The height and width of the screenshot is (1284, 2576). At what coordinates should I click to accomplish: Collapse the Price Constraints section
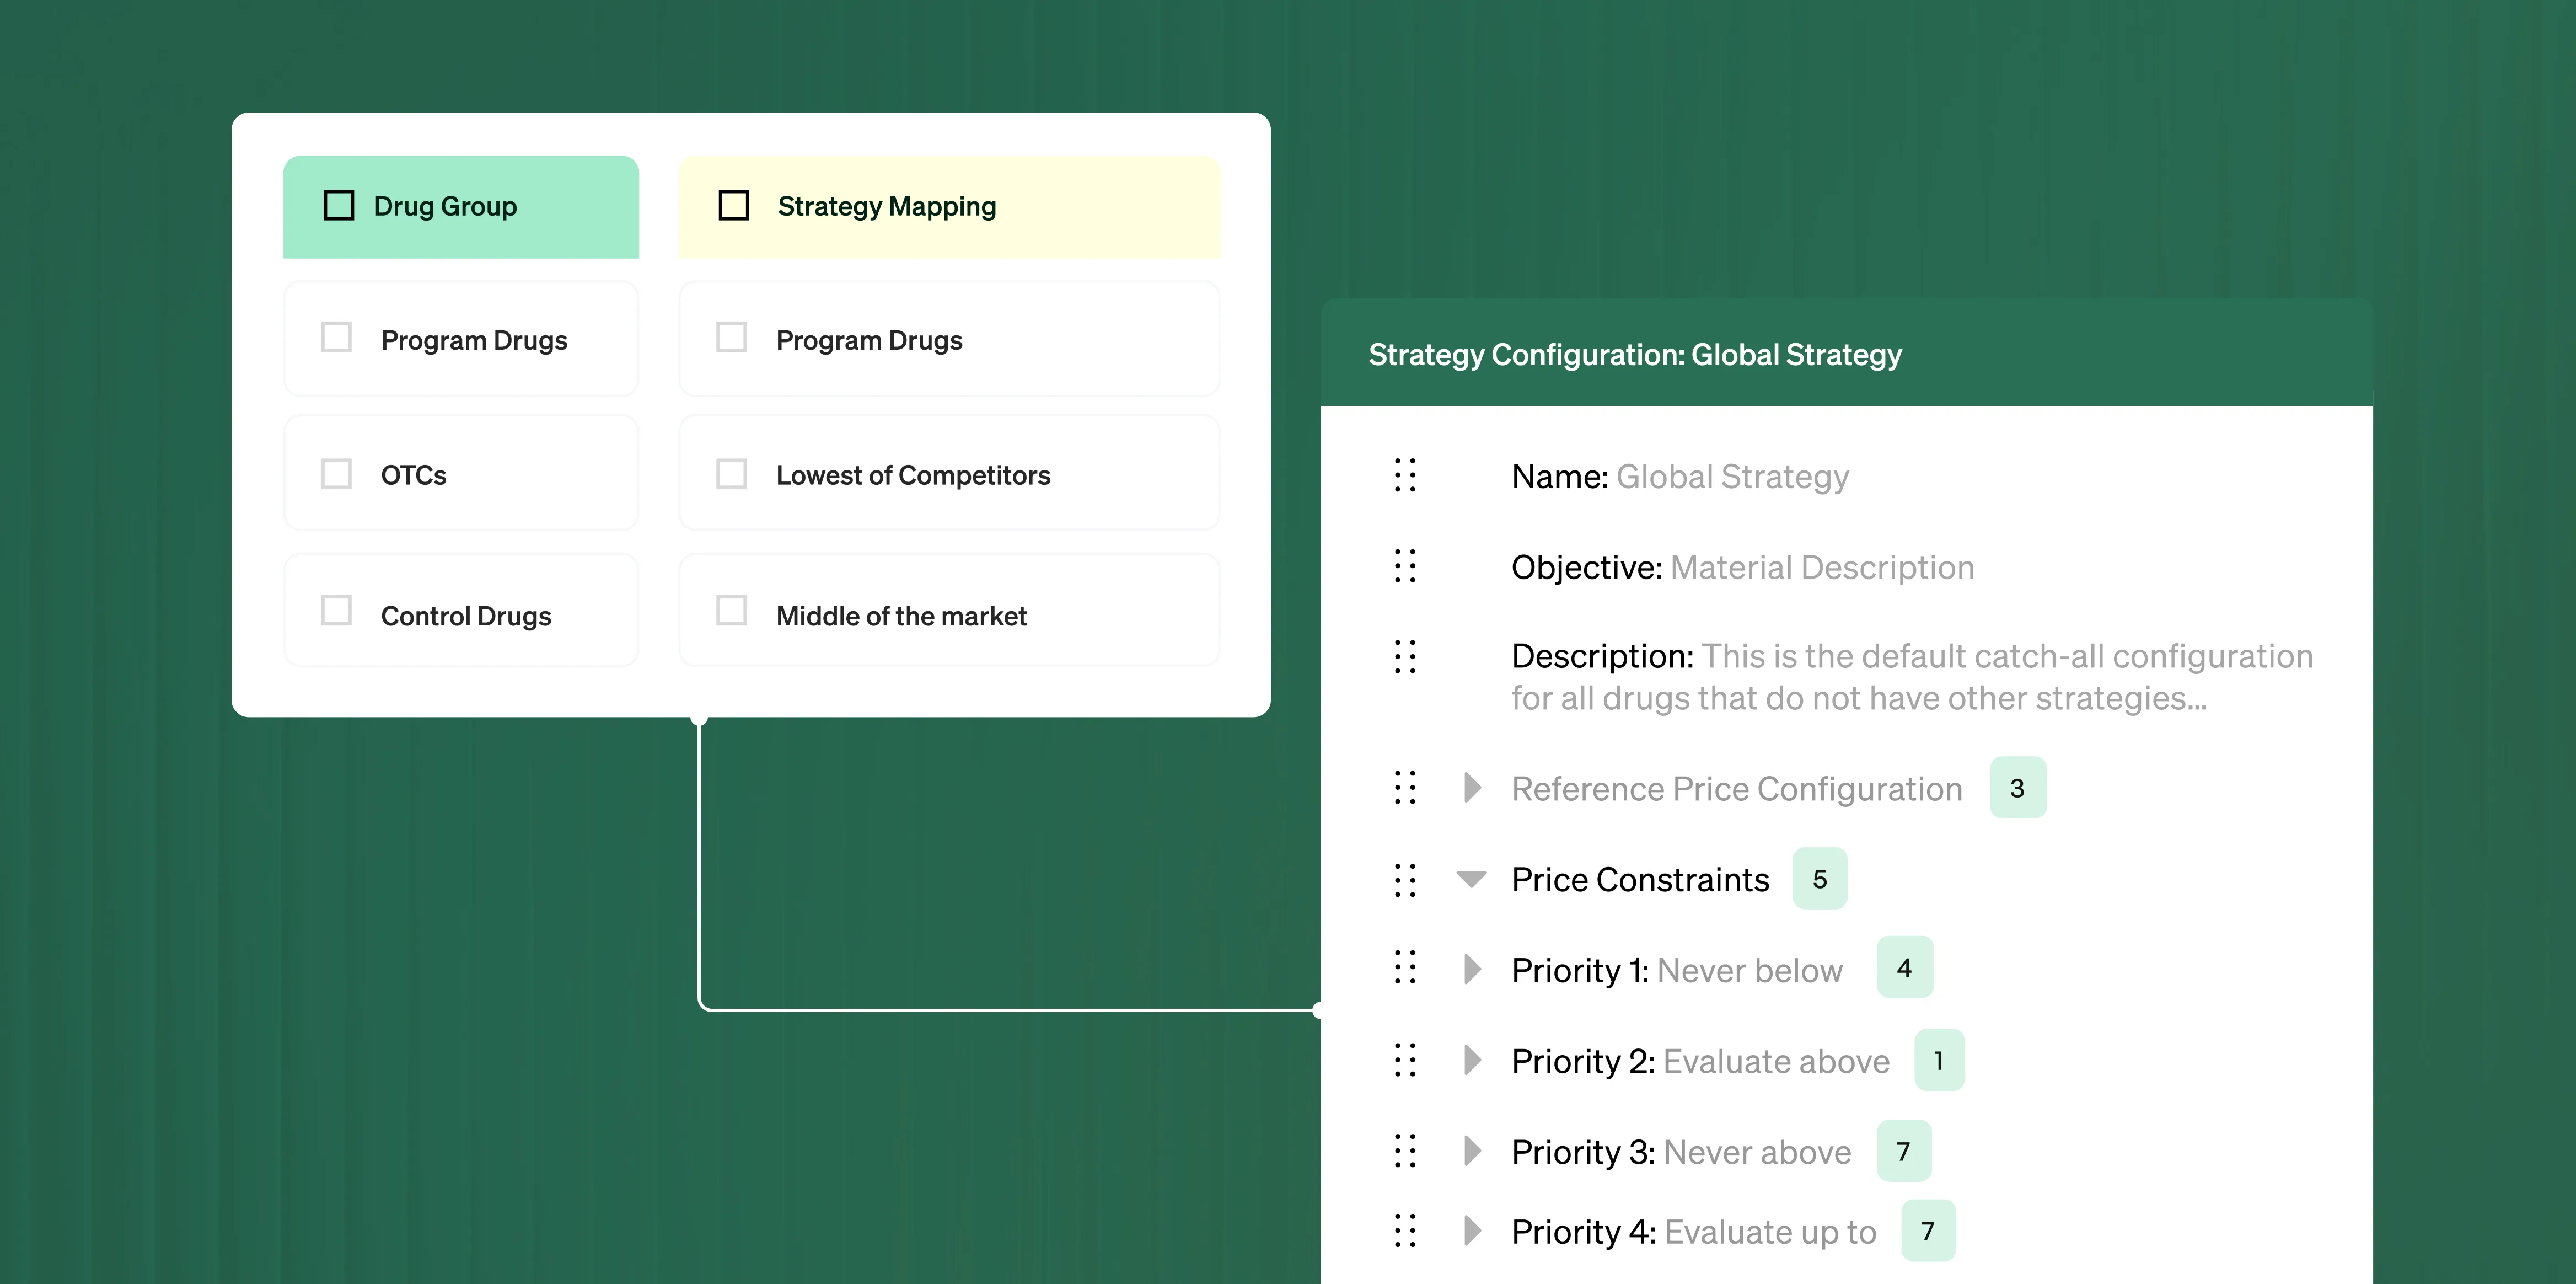click(1471, 880)
